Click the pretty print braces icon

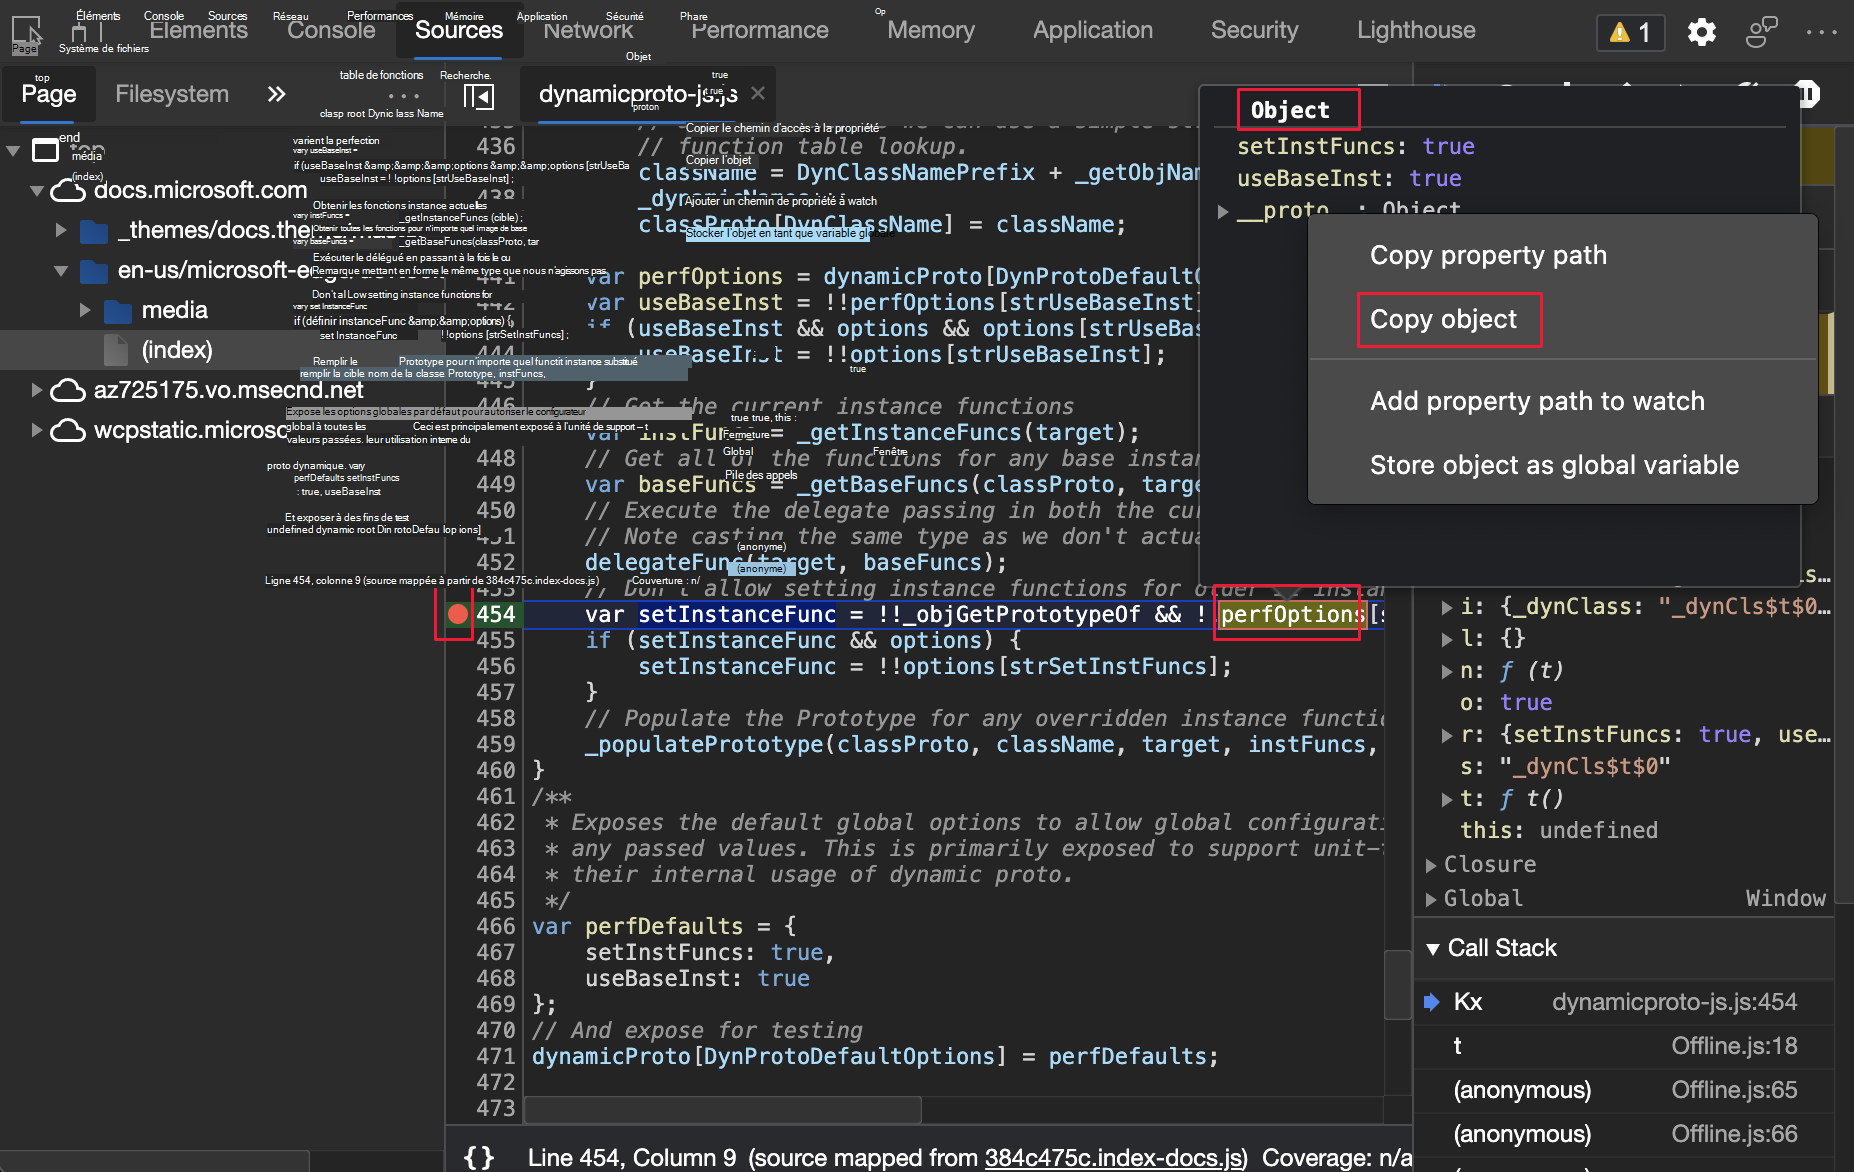479,1157
